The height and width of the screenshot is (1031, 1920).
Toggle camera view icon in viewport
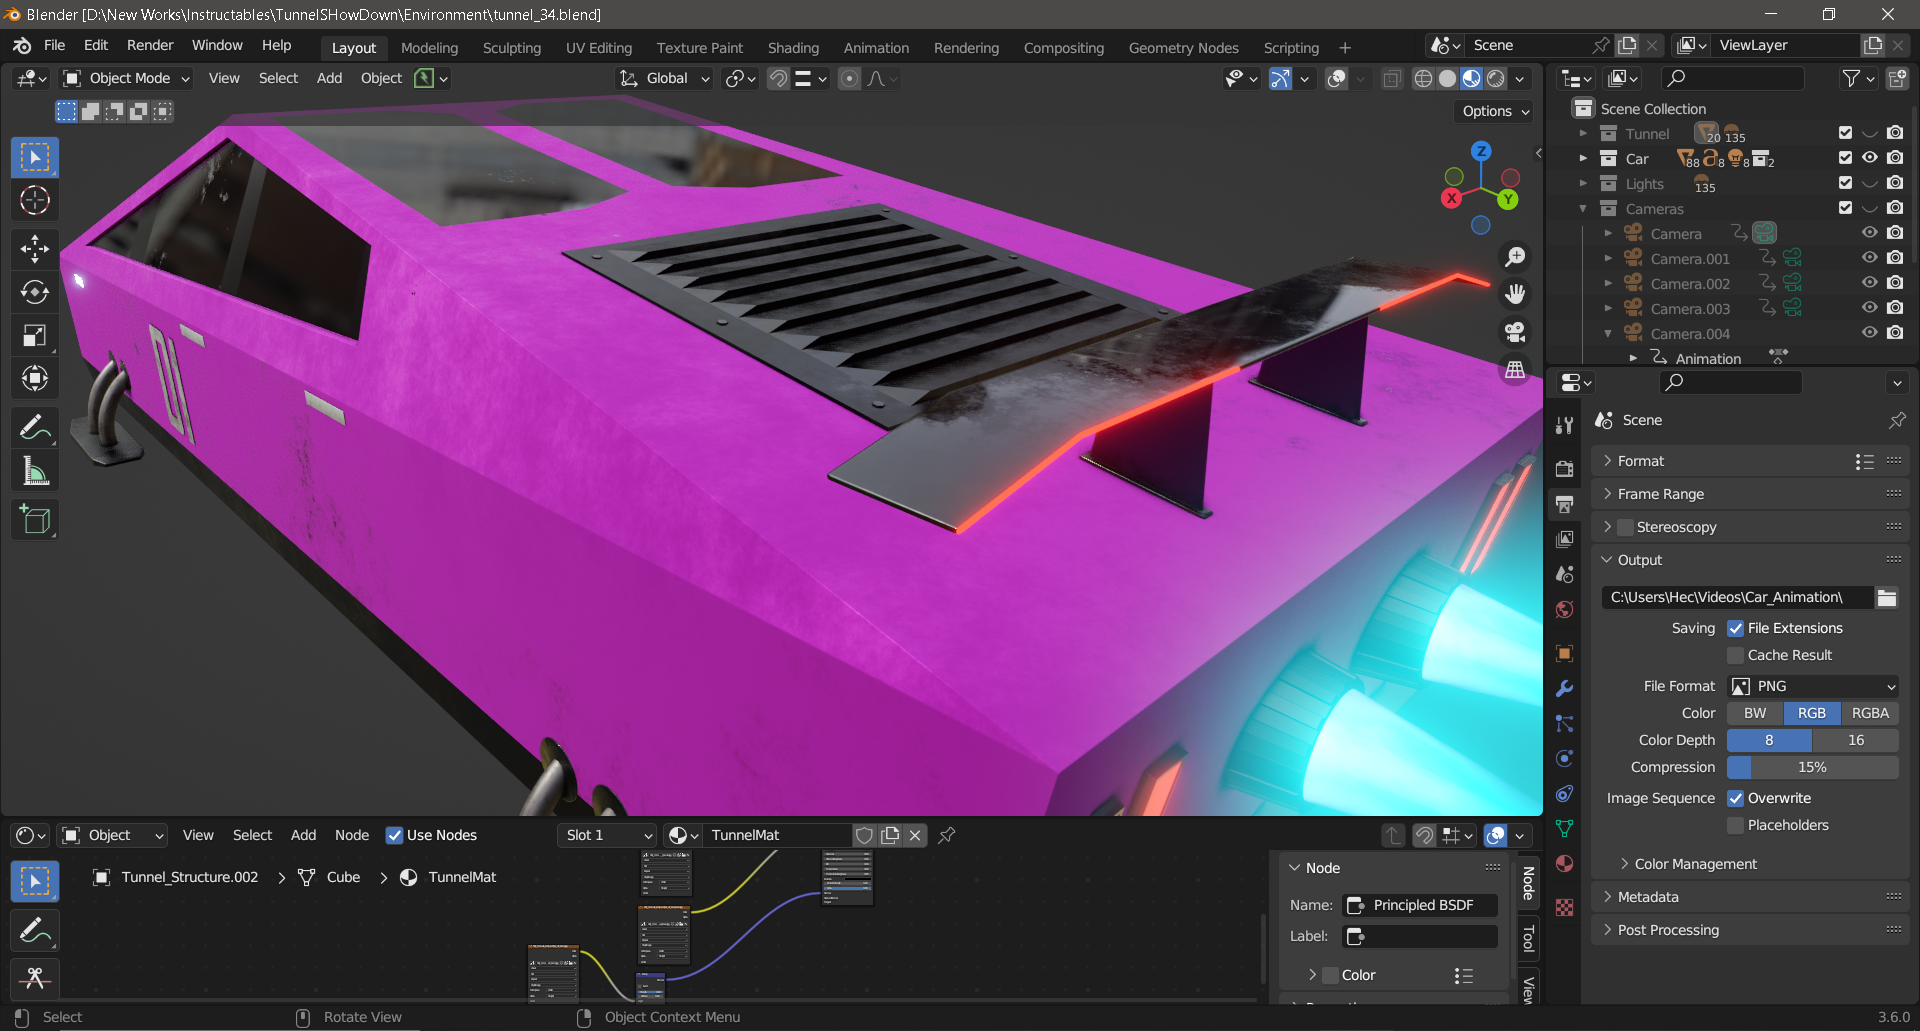tap(1516, 332)
